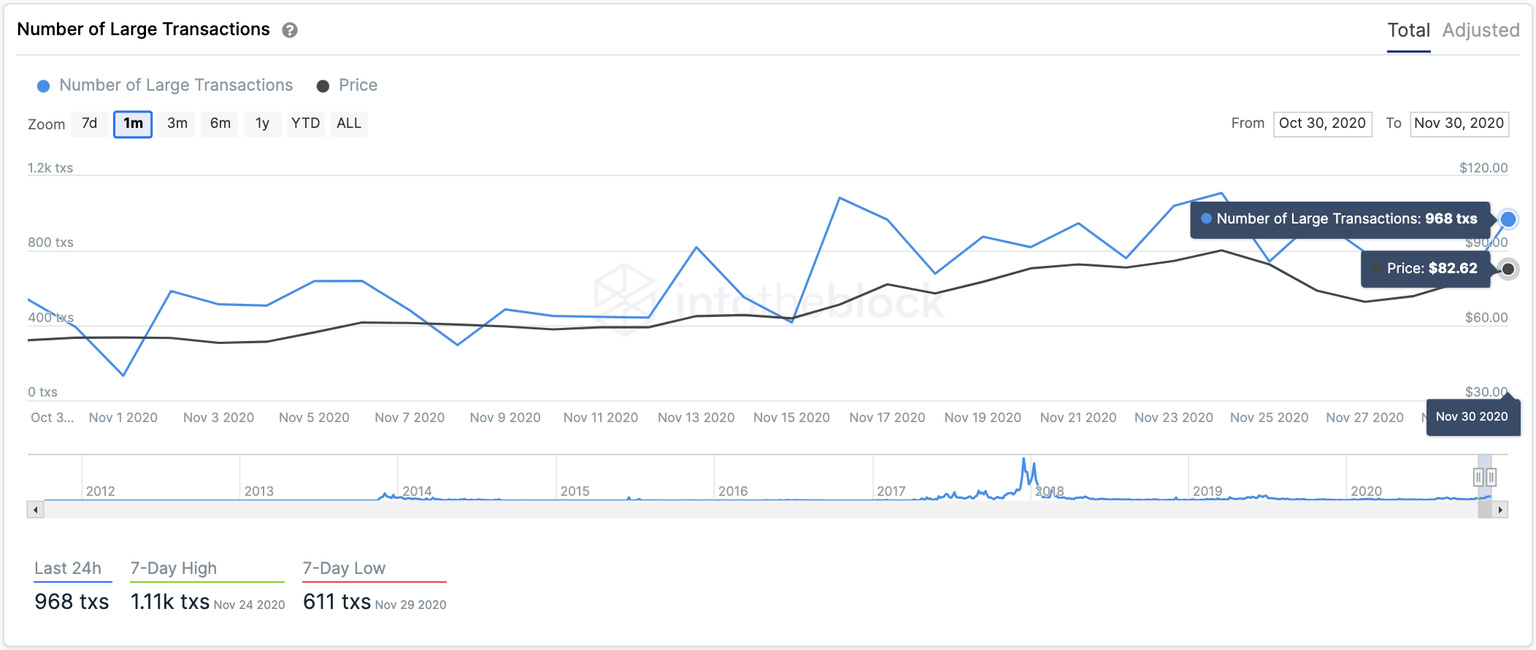Viewport: 1536px width, 650px height.
Task: Click the right navigator range handle
Action: [1491, 477]
